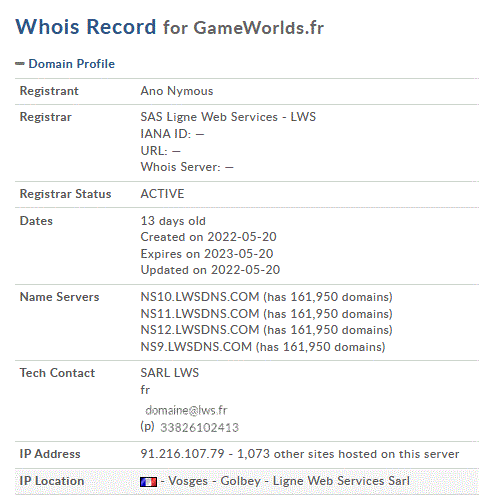
Task: Click the 'Name Servers' row label
Action: (x=59, y=297)
